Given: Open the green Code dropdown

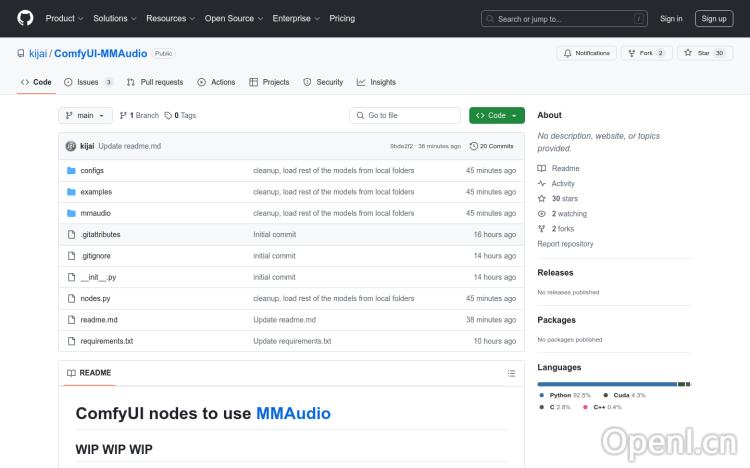Looking at the screenshot, I should 496,116.
